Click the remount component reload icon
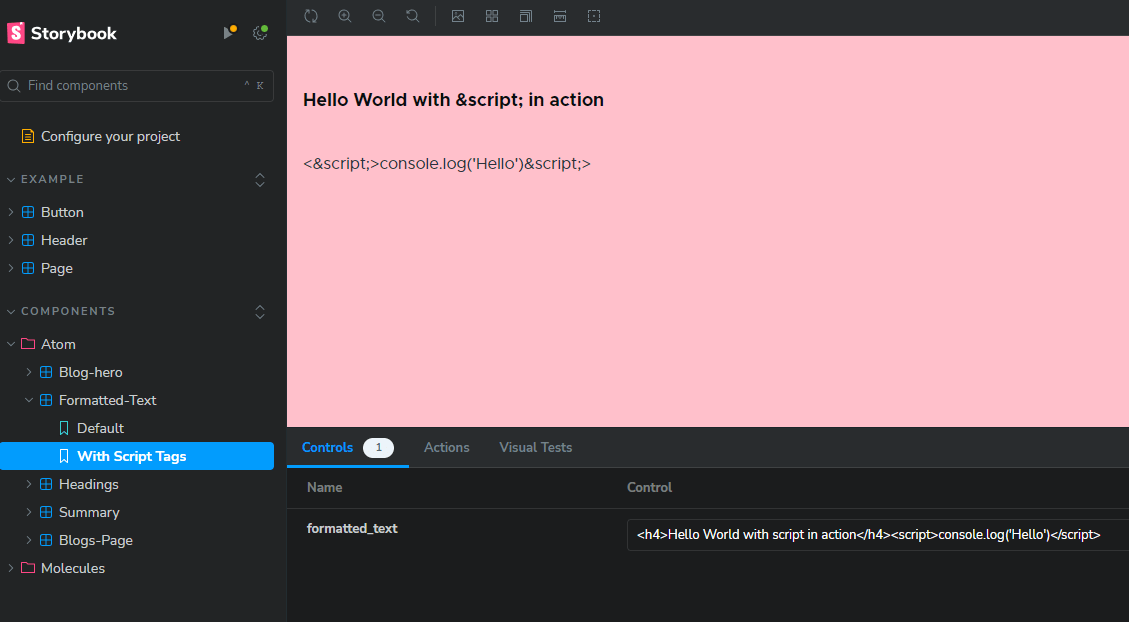This screenshot has width=1129, height=622. tap(311, 16)
